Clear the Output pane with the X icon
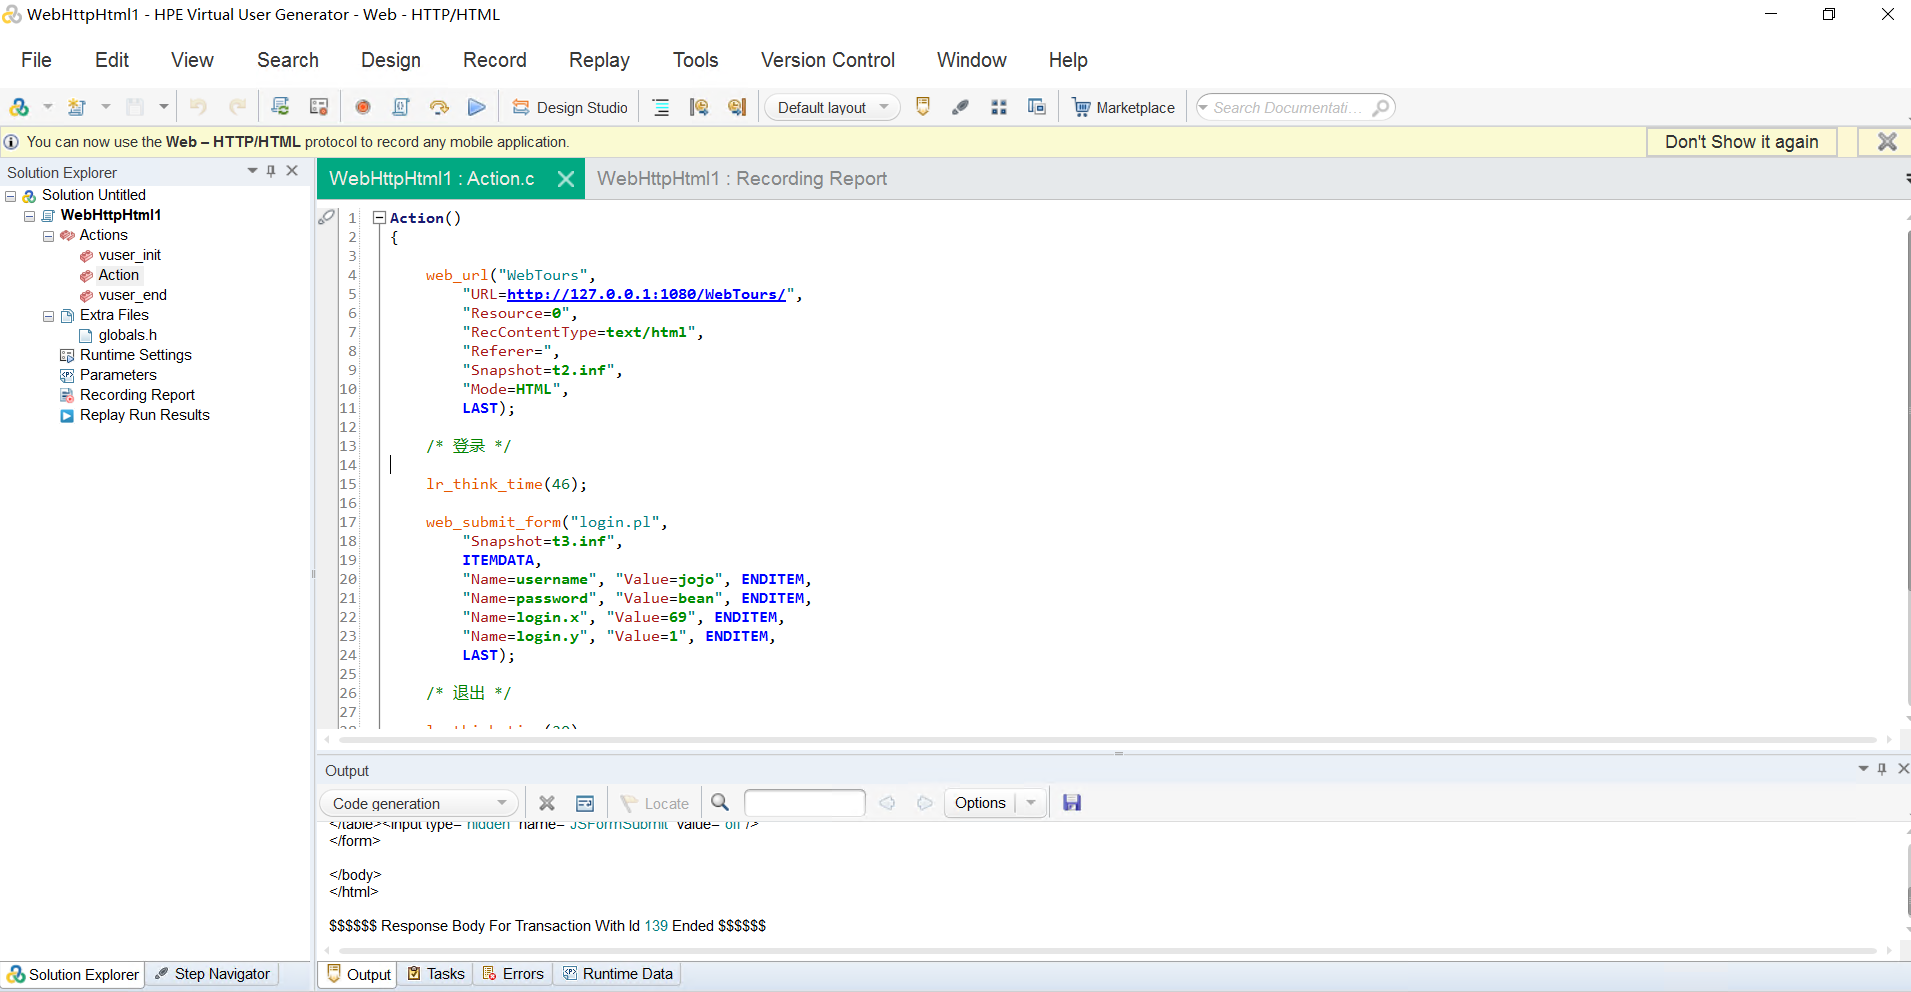The width and height of the screenshot is (1911, 992). tap(547, 803)
